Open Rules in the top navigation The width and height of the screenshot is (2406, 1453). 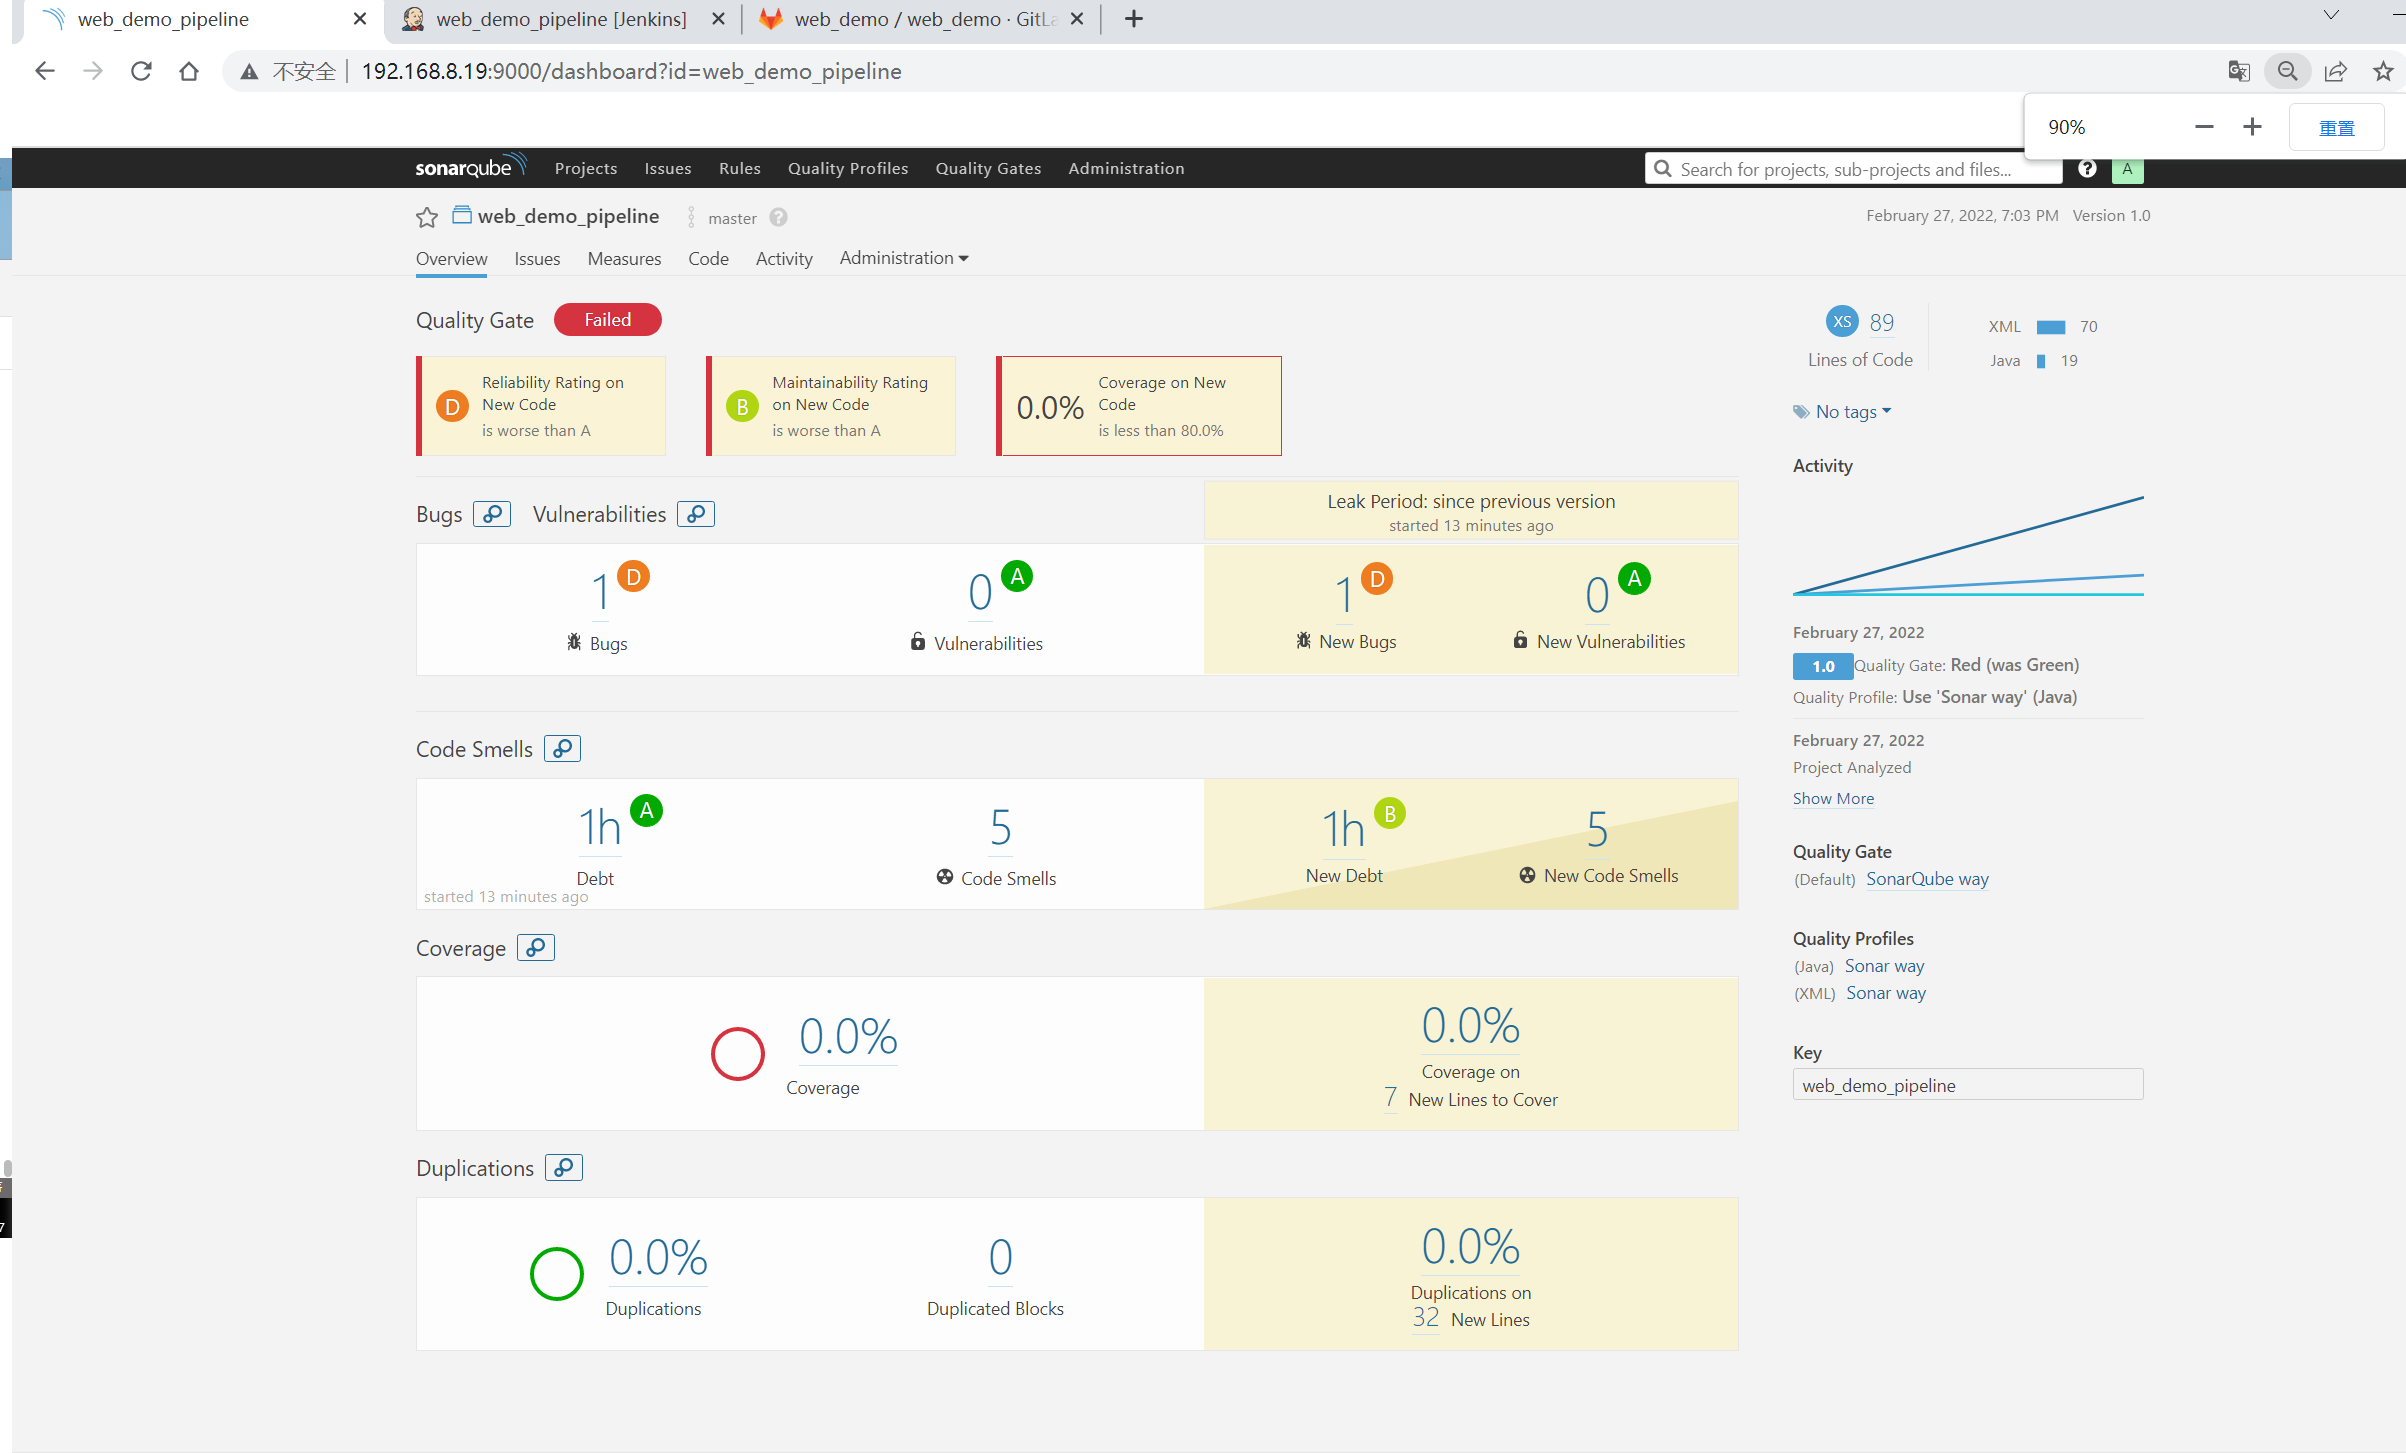pyautogui.click(x=740, y=168)
